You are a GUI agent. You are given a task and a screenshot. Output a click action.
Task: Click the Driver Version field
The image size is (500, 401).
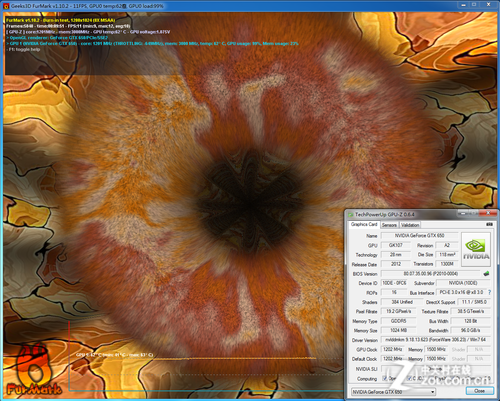coord(435,340)
